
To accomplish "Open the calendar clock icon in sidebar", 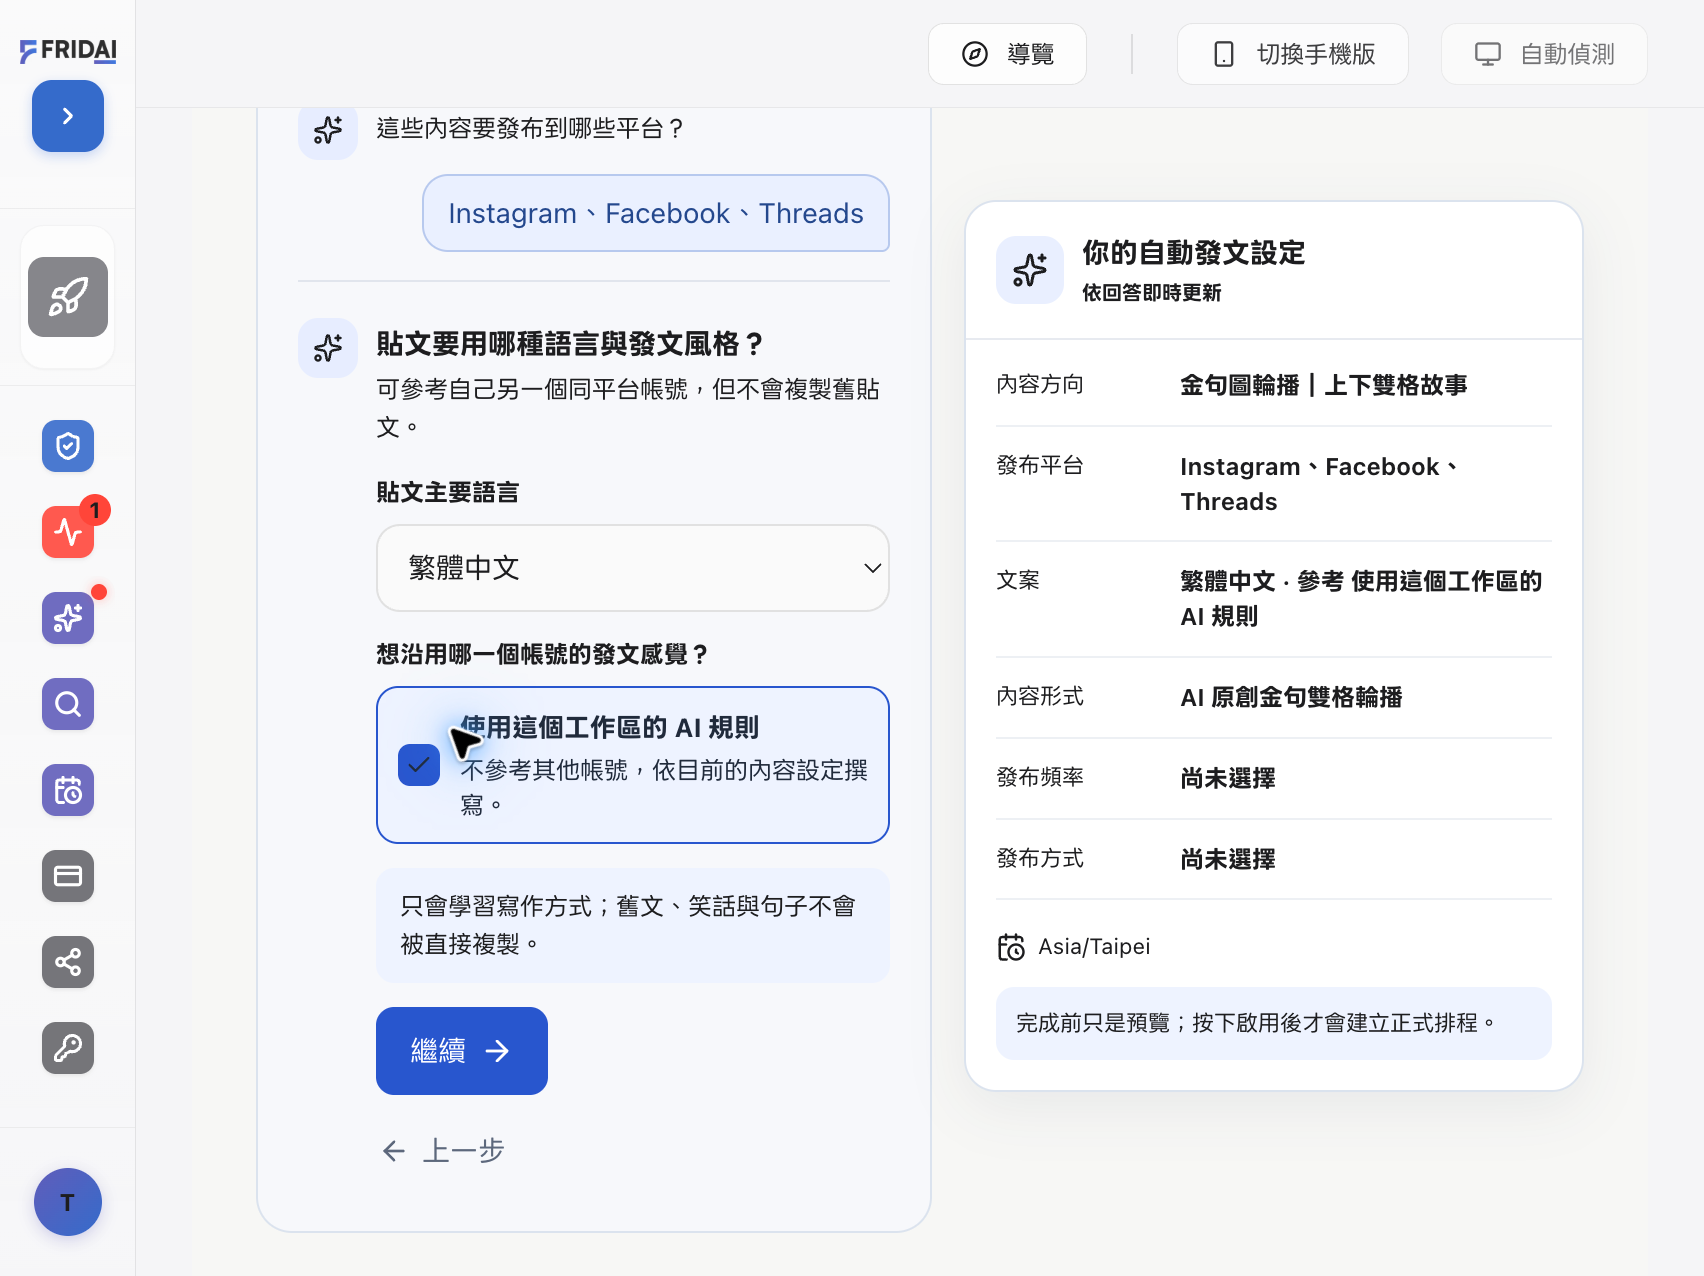I will (x=68, y=790).
